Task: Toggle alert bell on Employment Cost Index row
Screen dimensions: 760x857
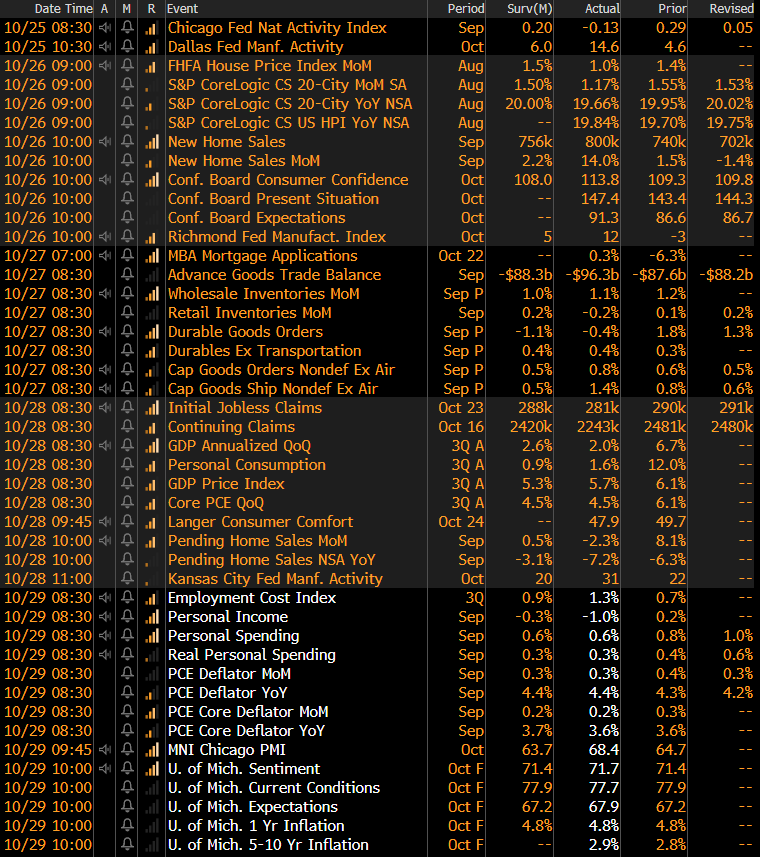Action: [127, 598]
